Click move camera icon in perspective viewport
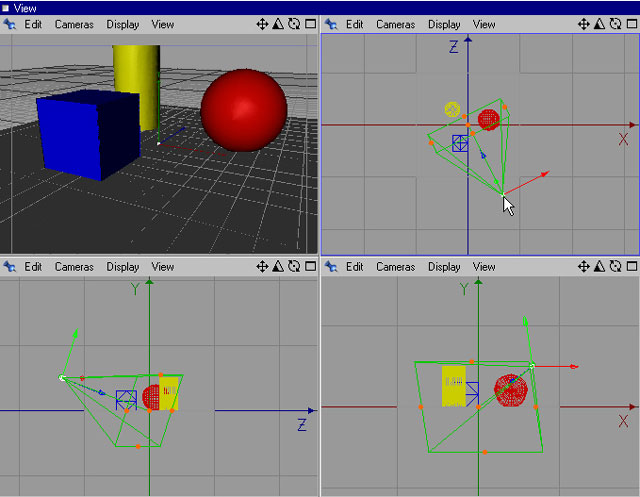Screen dimensions: 640x497 click(262, 24)
